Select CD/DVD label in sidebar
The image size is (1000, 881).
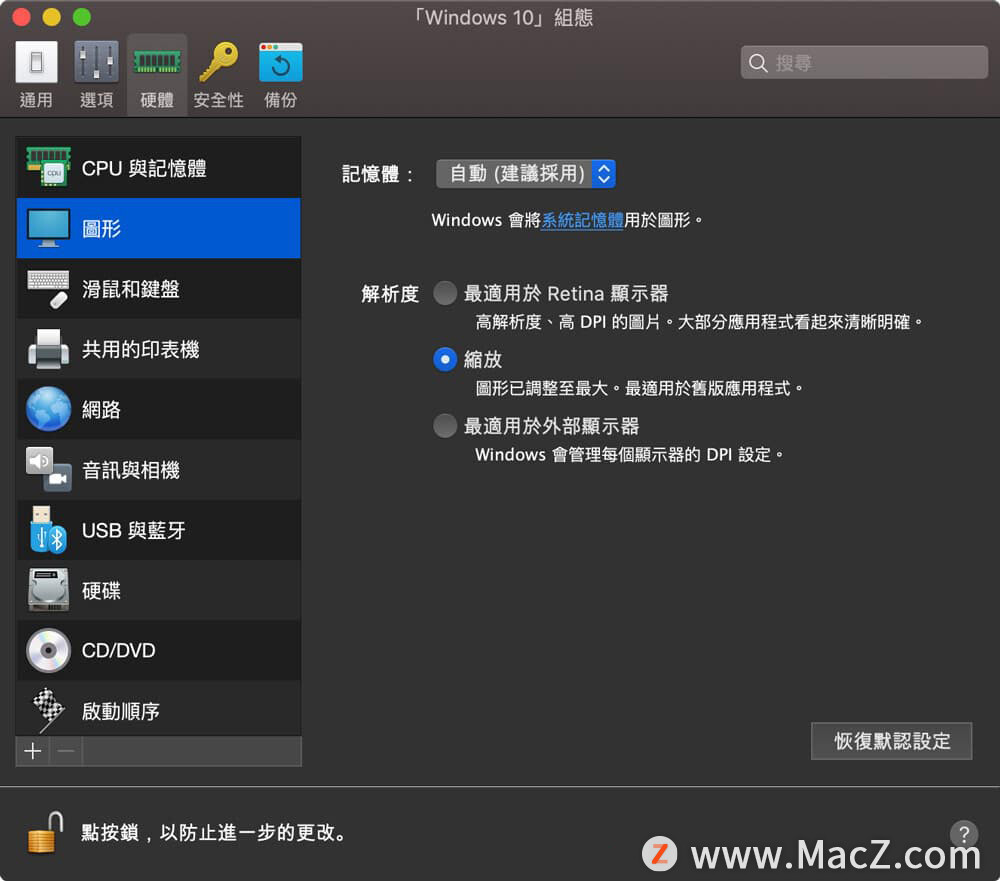pyautogui.click(x=119, y=651)
